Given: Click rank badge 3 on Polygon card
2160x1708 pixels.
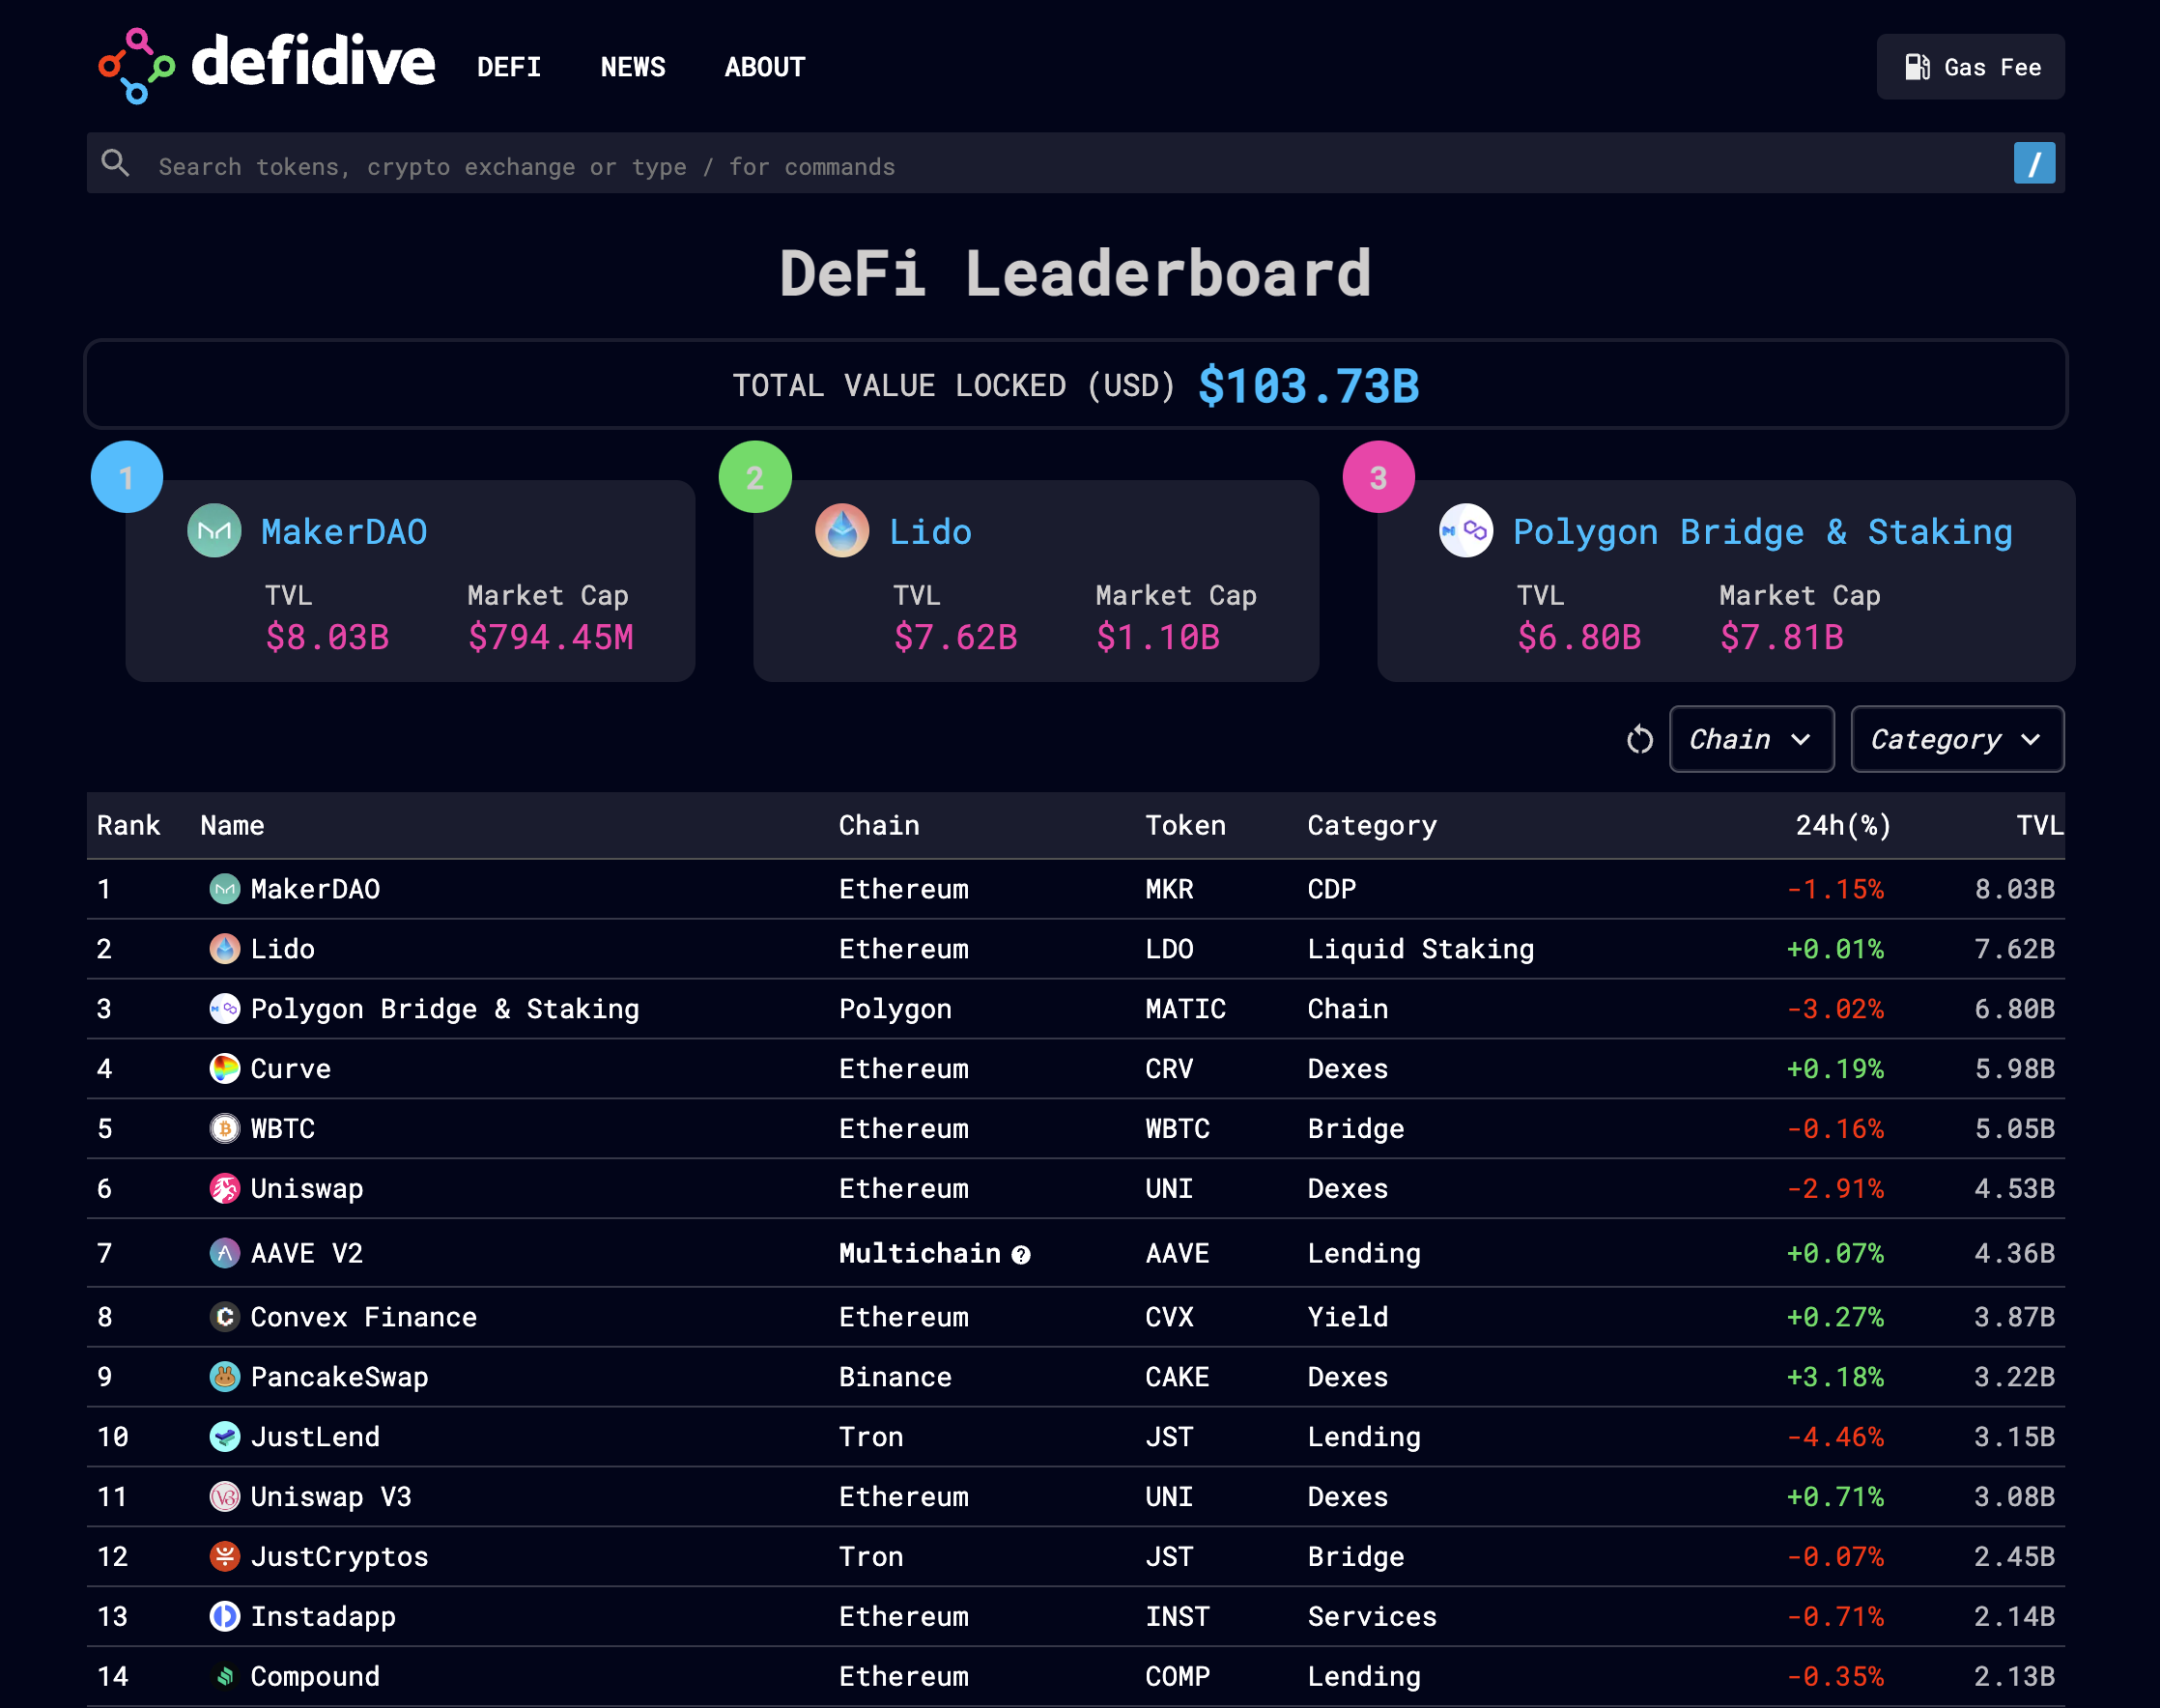Looking at the screenshot, I should click(x=1379, y=477).
